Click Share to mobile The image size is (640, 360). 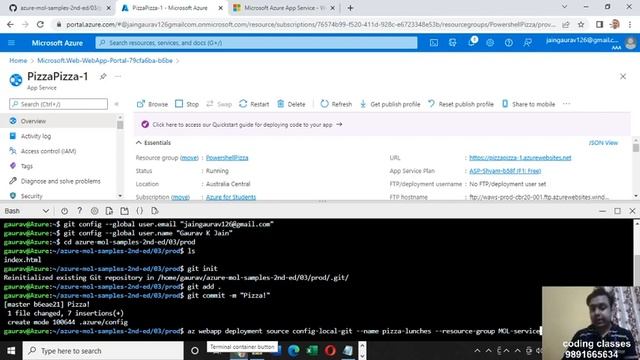coord(528,104)
